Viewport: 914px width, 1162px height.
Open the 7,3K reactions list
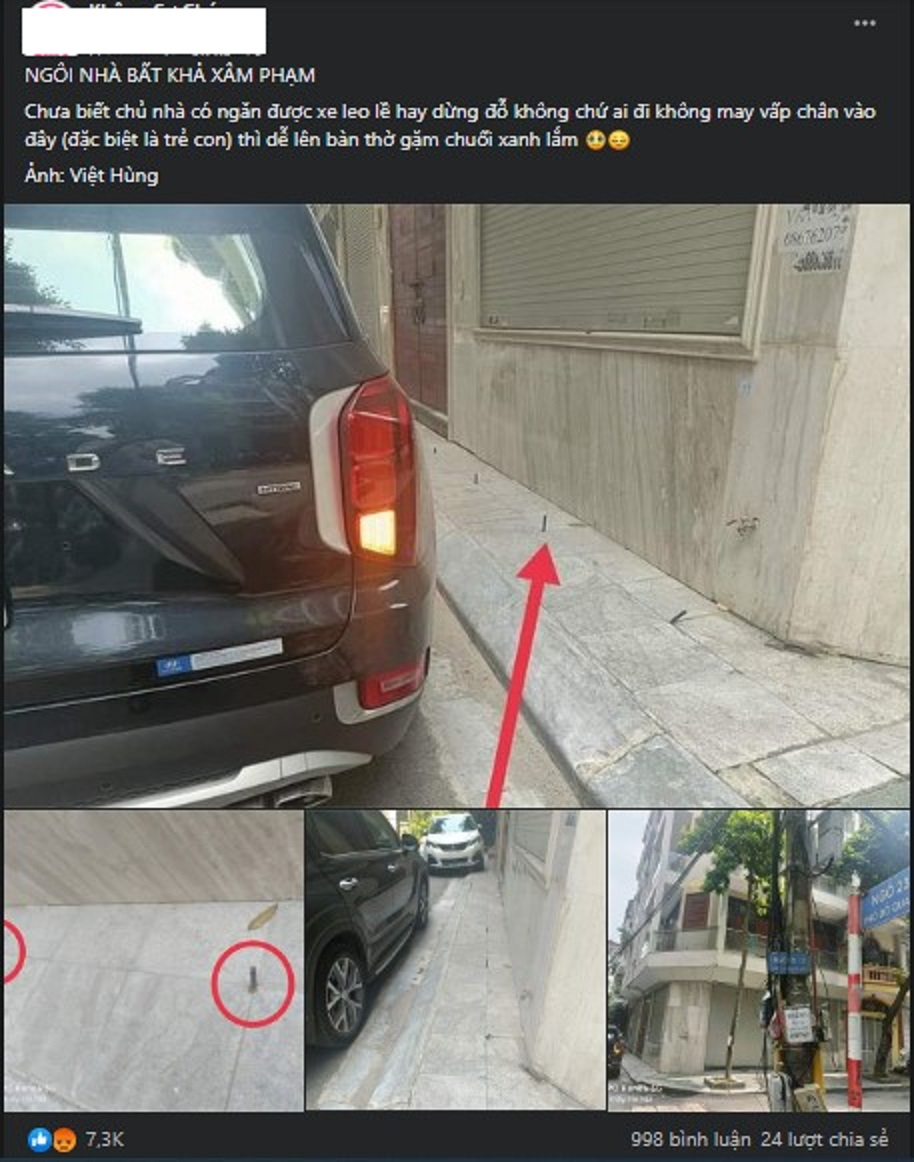pyautogui.click(x=105, y=1139)
